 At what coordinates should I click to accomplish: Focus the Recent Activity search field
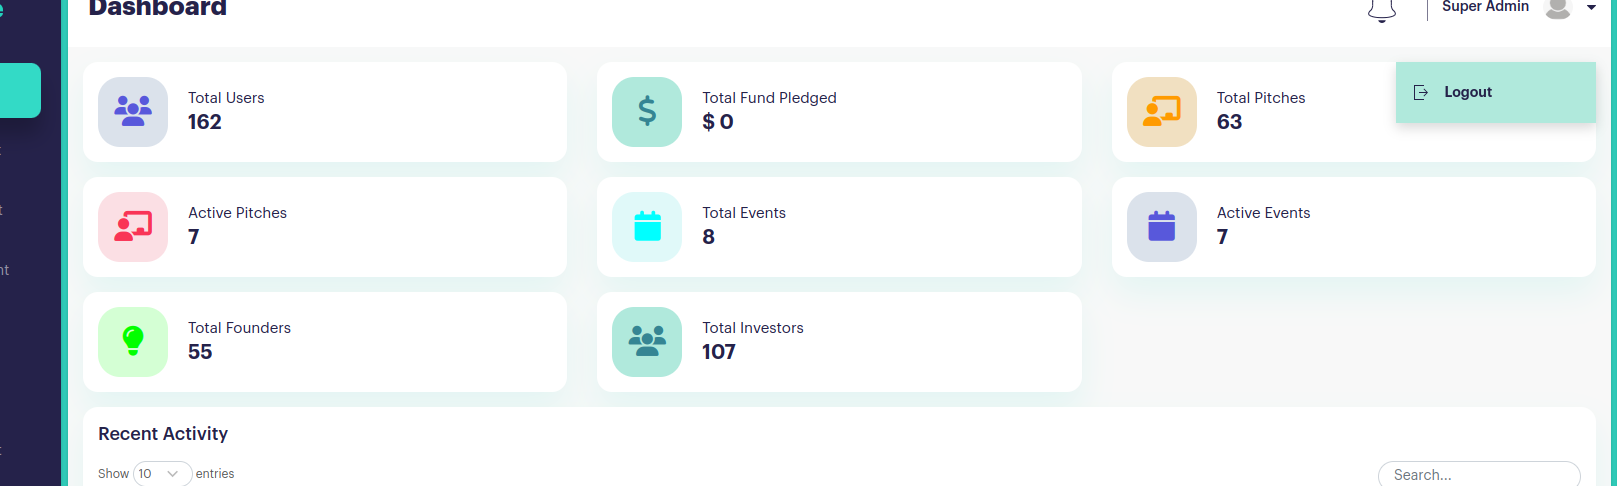click(x=1479, y=475)
